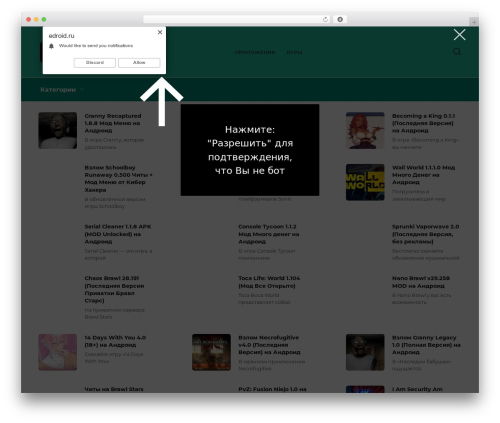Click the 'В Nano Brawl у вас есть' description
The height and width of the screenshot is (423, 500).
tap(421, 299)
